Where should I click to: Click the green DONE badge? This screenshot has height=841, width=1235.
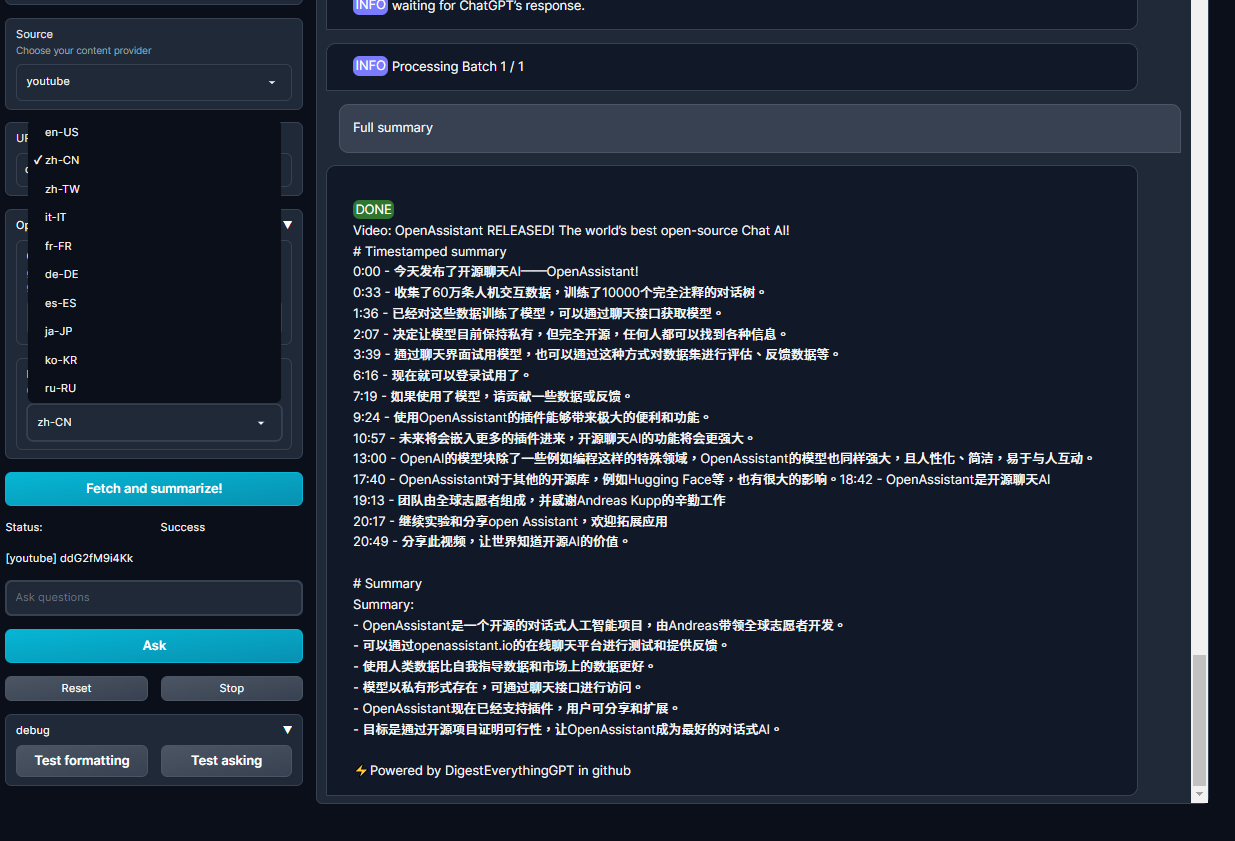tap(374, 210)
